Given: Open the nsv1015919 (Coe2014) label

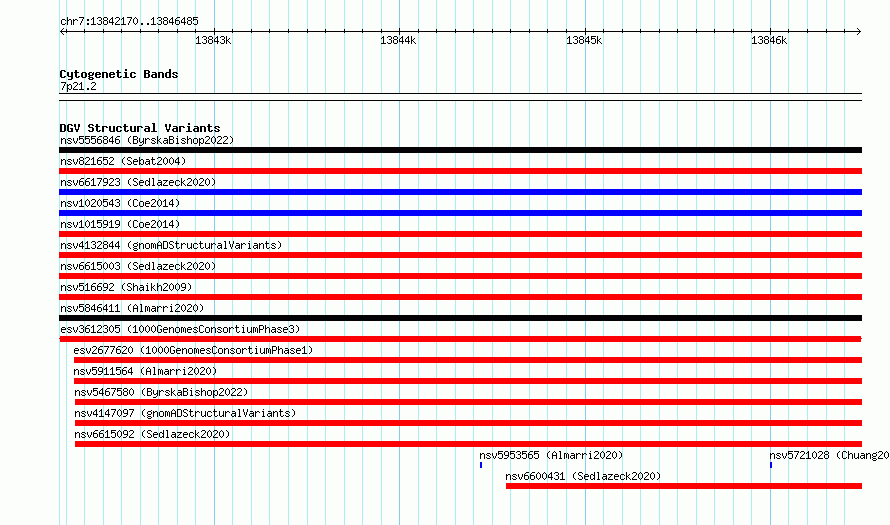Looking at the screenshot, I should pyautogui.click(x=120, y=224).
